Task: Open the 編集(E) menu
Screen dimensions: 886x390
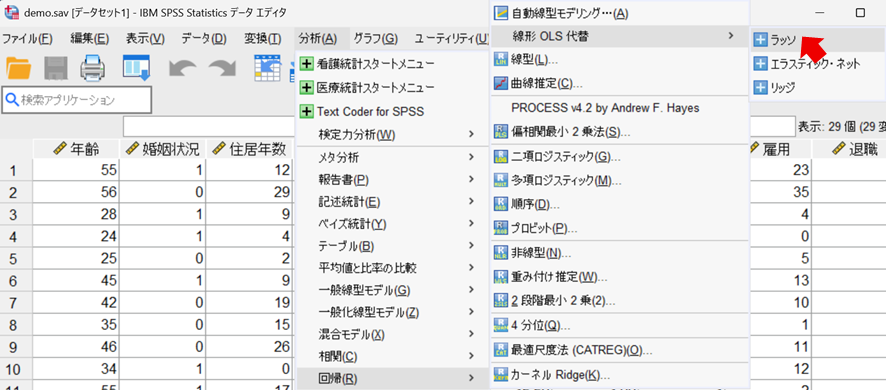Action: pos(89,38)
